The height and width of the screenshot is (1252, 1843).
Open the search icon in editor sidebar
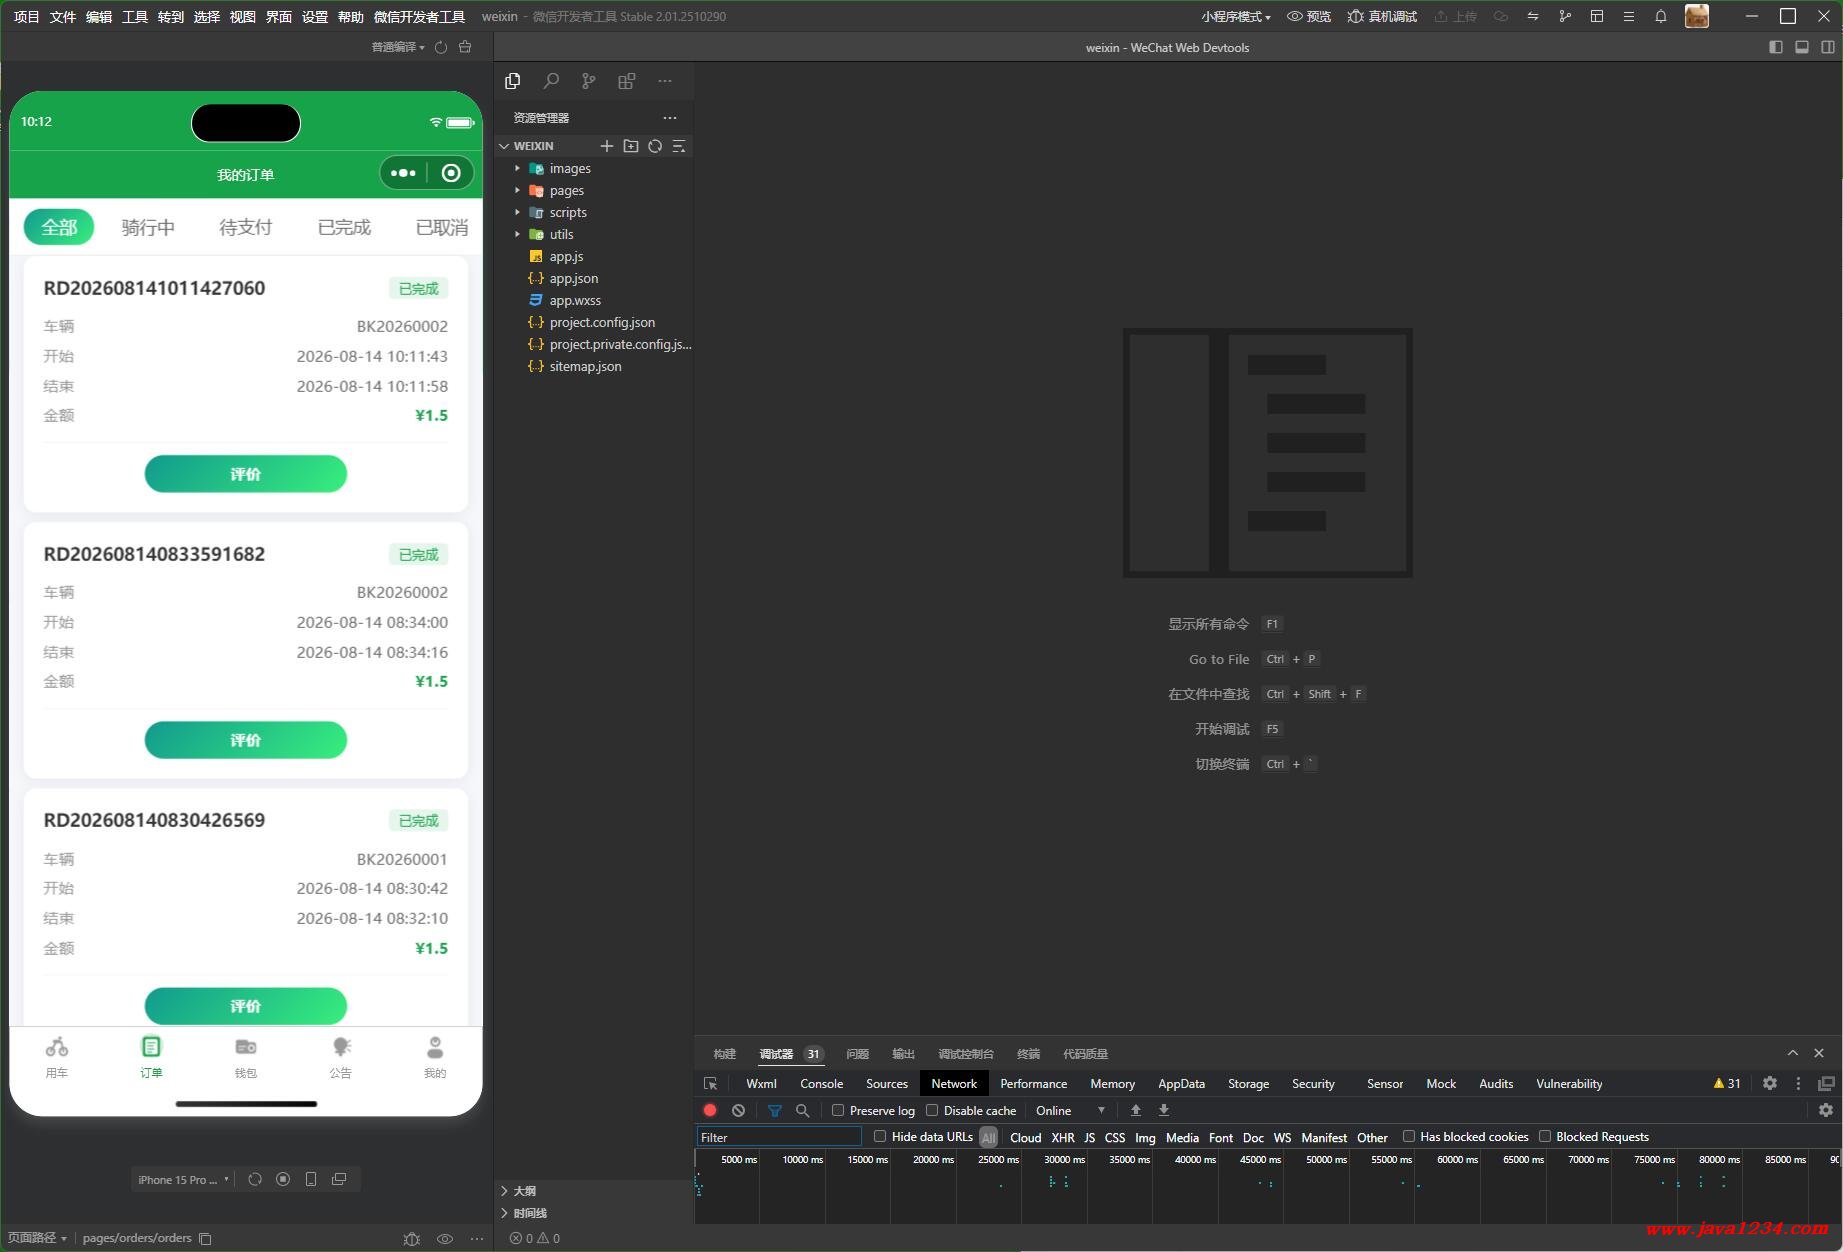(551, 81)
